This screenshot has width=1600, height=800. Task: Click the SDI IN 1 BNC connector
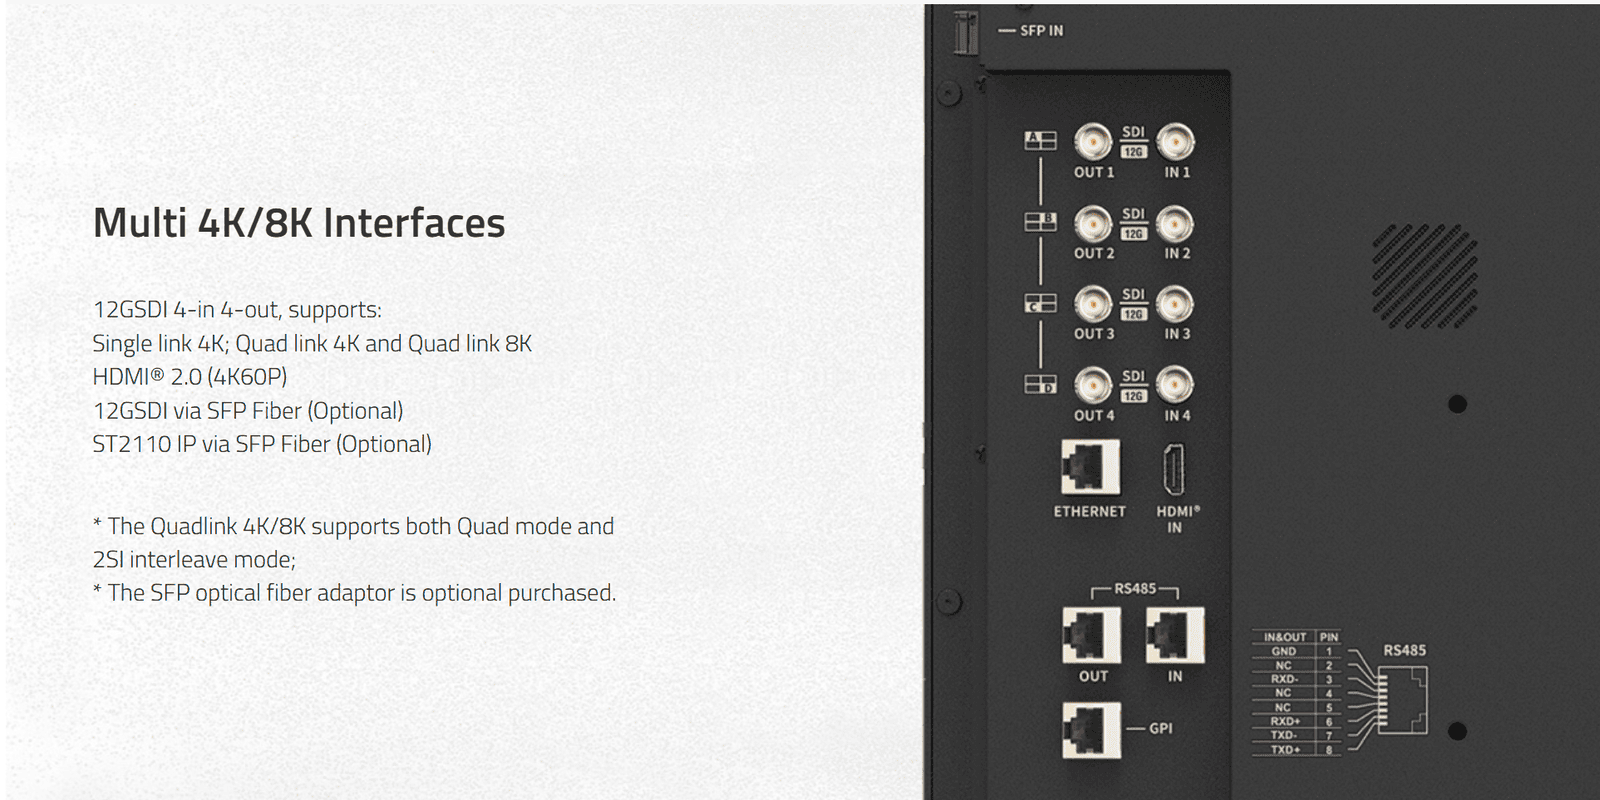click(1175, 142)
